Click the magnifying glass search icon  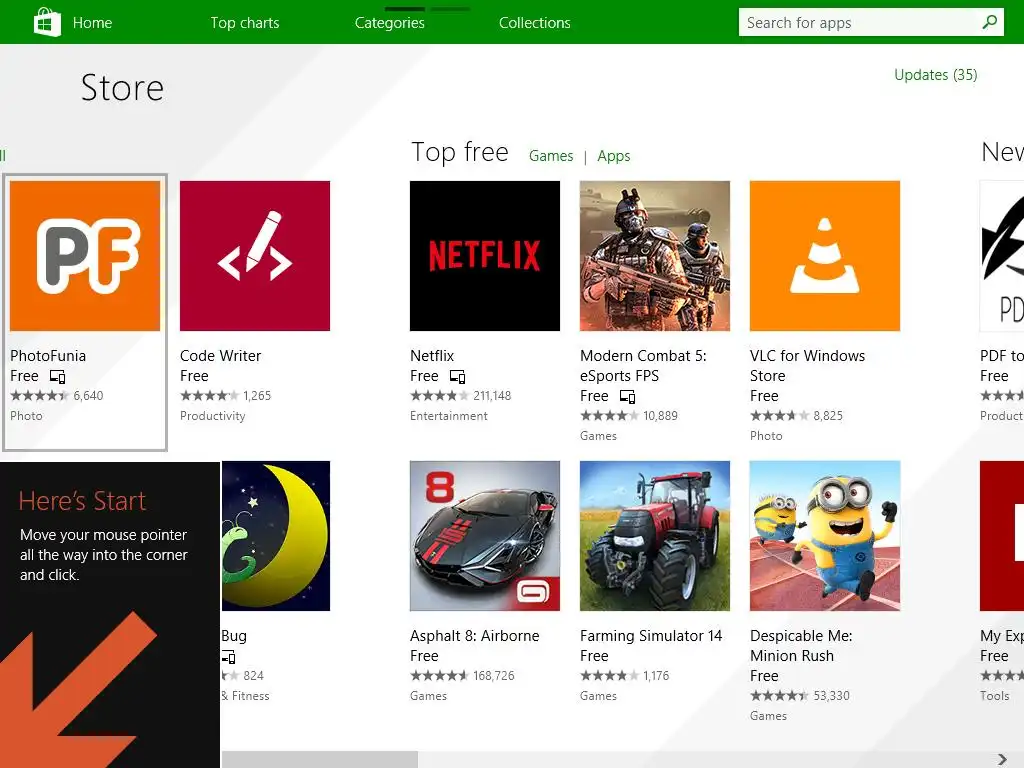(x=989, y=22)
